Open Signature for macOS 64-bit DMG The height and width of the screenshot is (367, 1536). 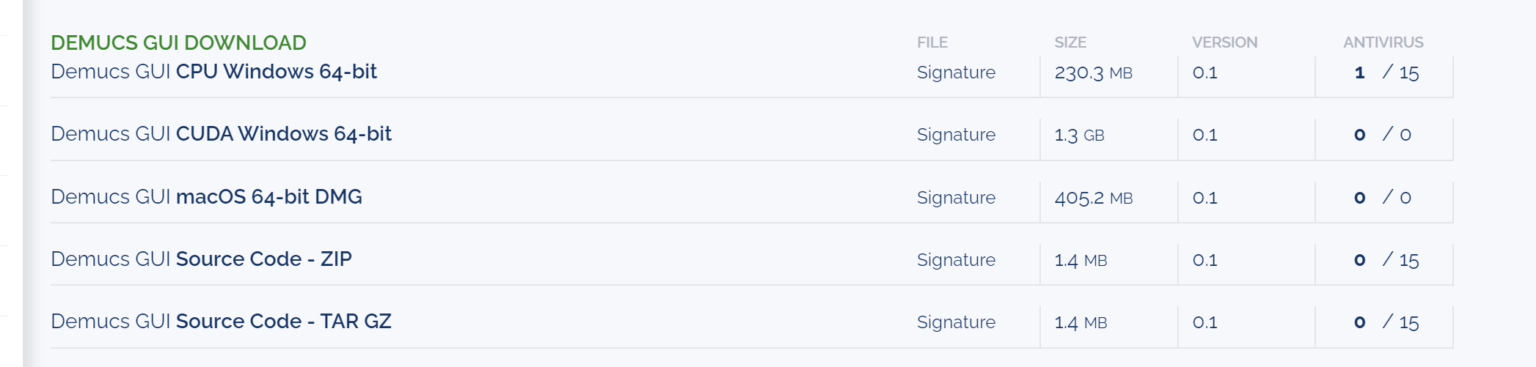tap(956, 198)
